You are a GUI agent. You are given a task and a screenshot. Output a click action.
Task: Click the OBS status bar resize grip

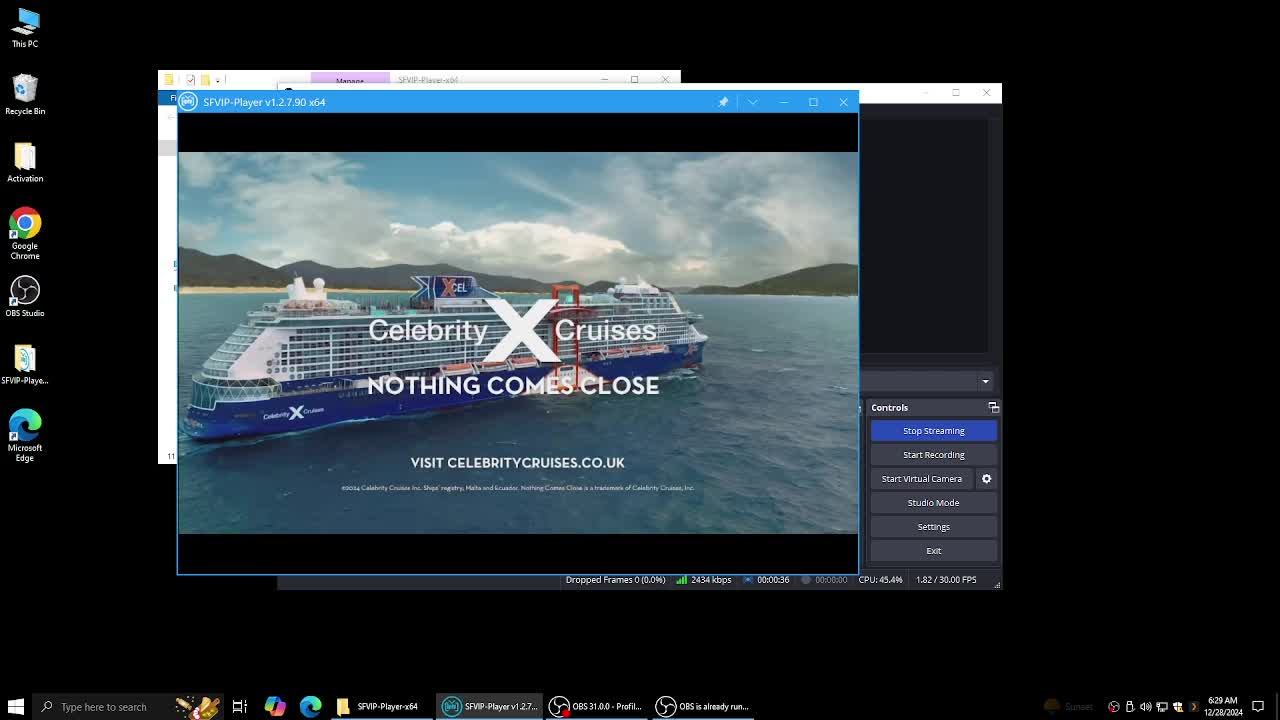(x=996, y=584)
